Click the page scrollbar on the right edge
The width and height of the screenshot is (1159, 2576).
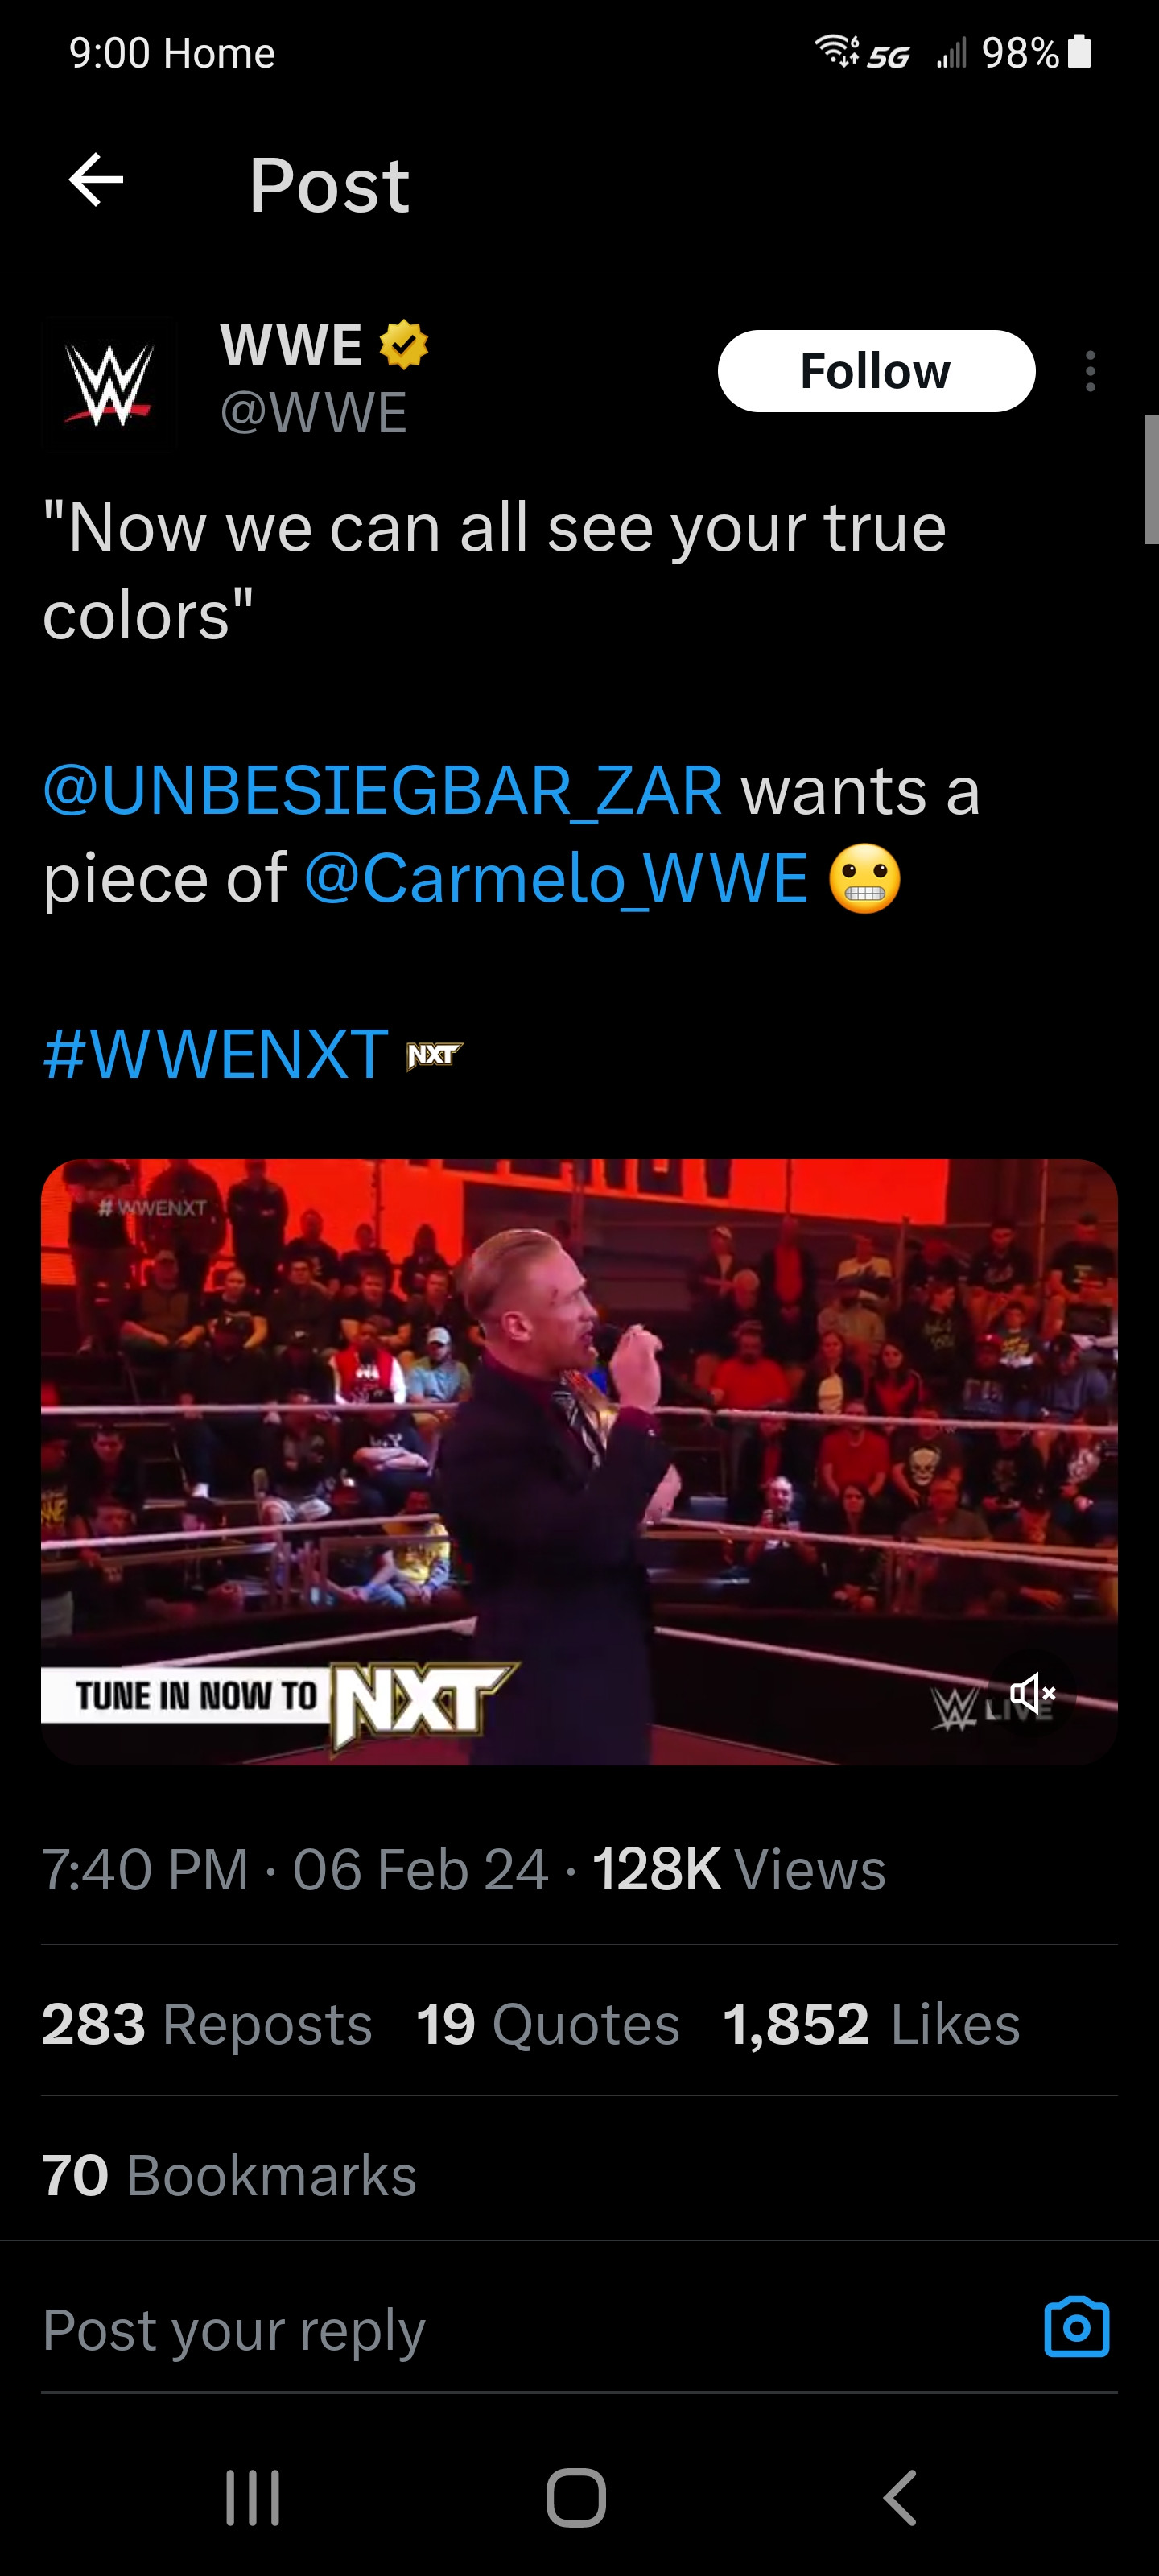[1151, 480]
